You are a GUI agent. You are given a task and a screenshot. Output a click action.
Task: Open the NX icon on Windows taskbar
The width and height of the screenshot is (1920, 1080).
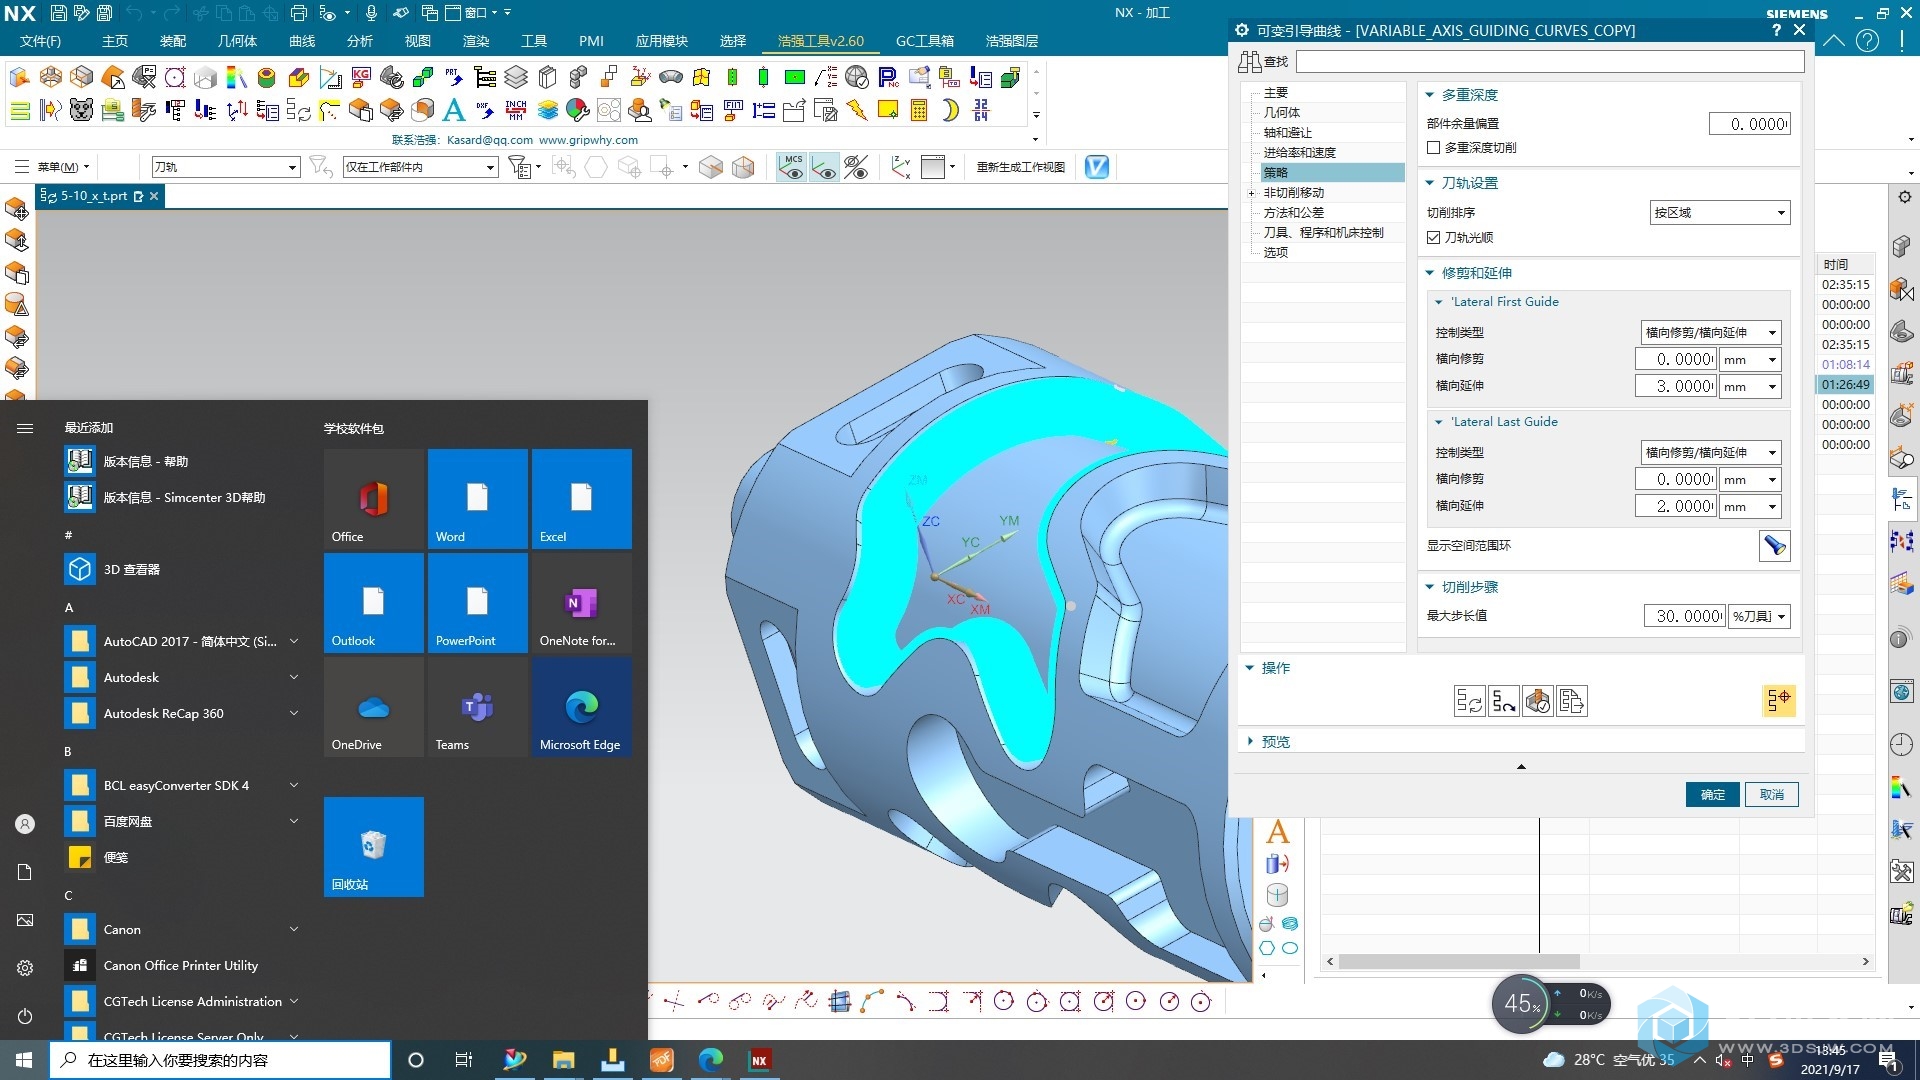pos(759,1060)
